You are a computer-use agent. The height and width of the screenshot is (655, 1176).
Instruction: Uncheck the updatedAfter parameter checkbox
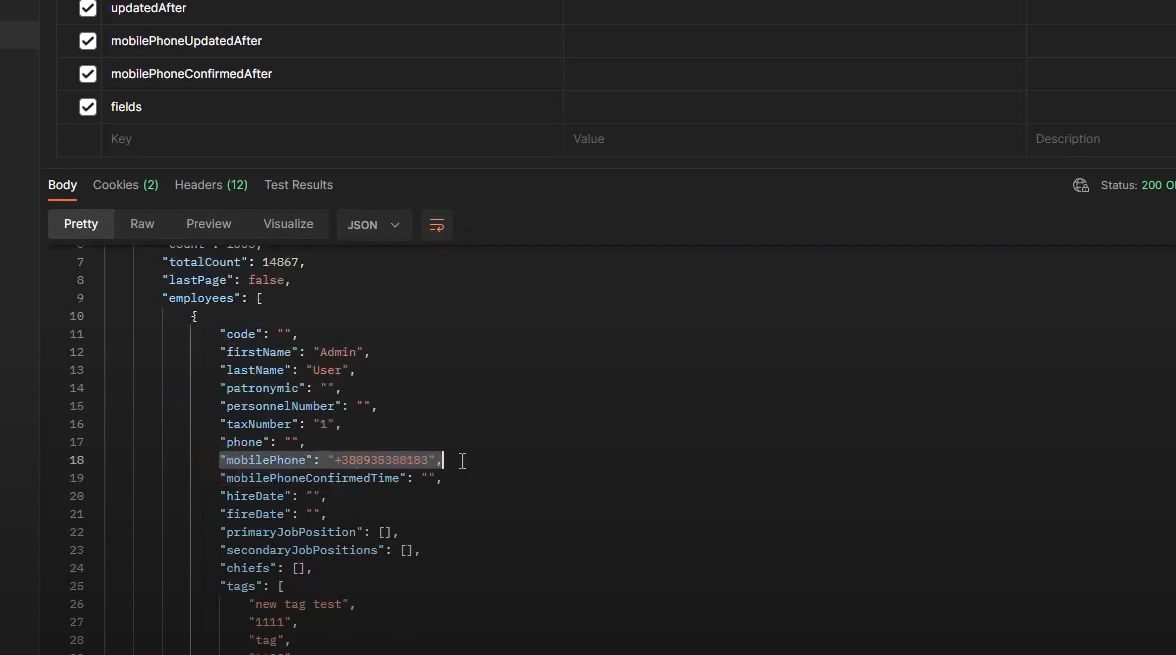88,8
